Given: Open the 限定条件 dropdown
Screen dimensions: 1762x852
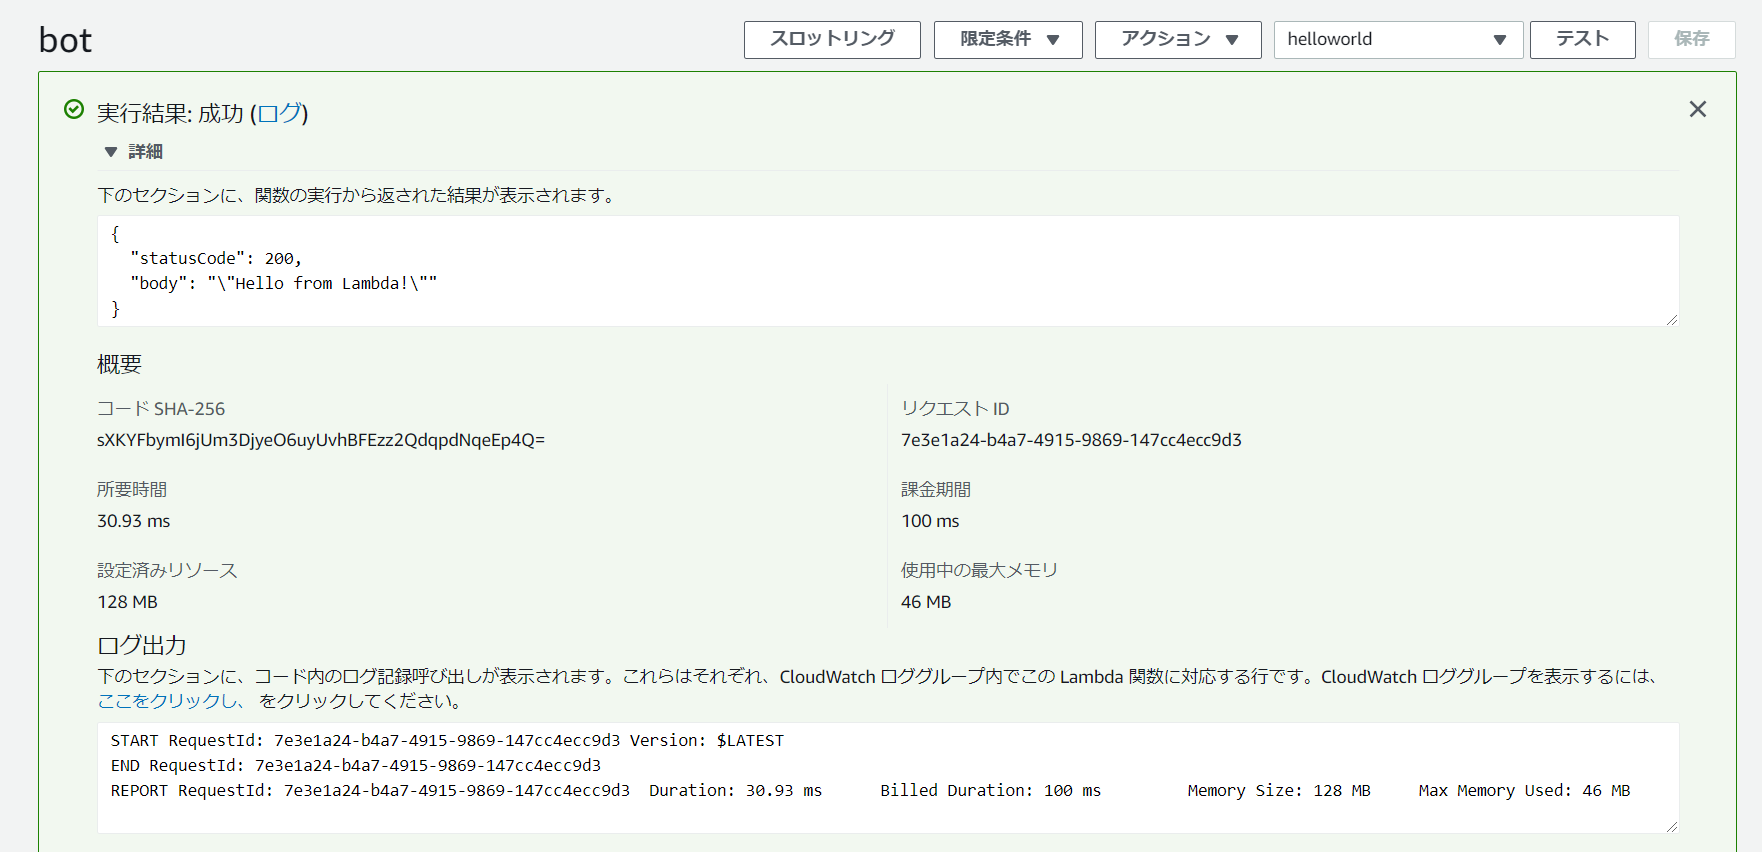Looking at the screenshot, I should tap(1008, 40).
